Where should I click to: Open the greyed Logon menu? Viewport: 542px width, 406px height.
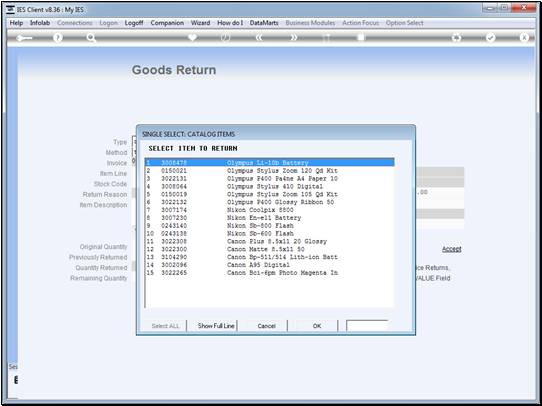click(x=109, y=23)
